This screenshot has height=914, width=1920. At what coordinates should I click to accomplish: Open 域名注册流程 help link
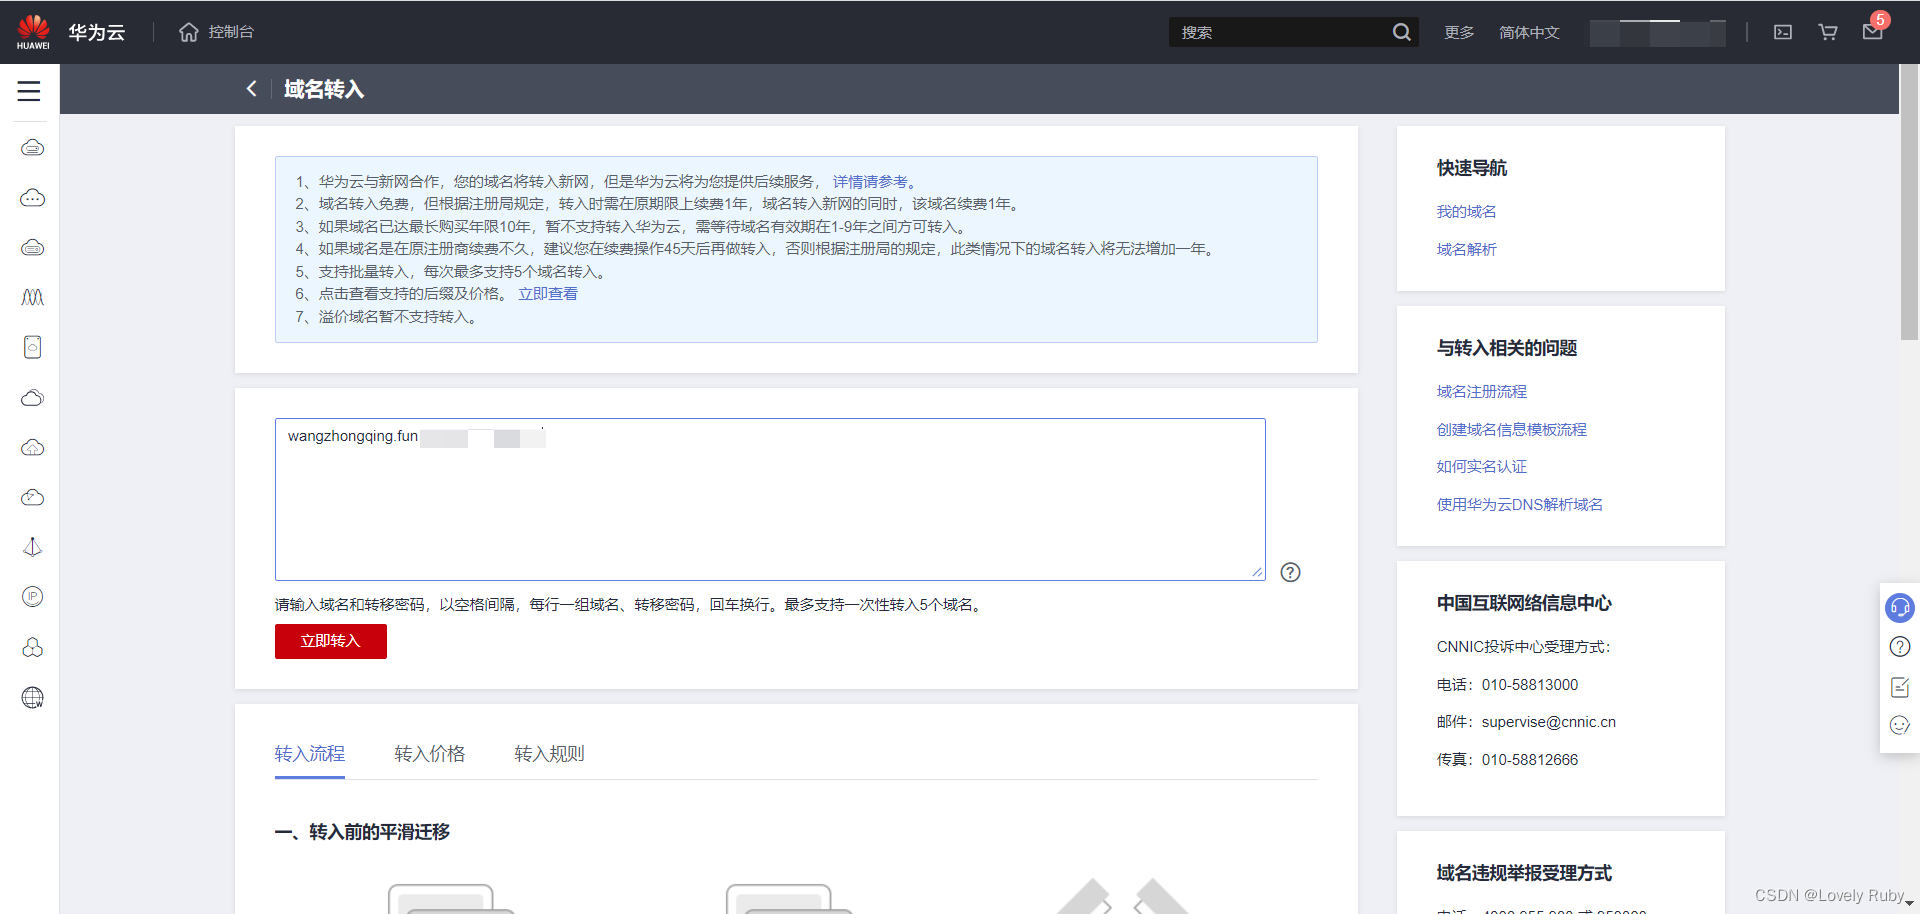click(x=1482, y=392)
